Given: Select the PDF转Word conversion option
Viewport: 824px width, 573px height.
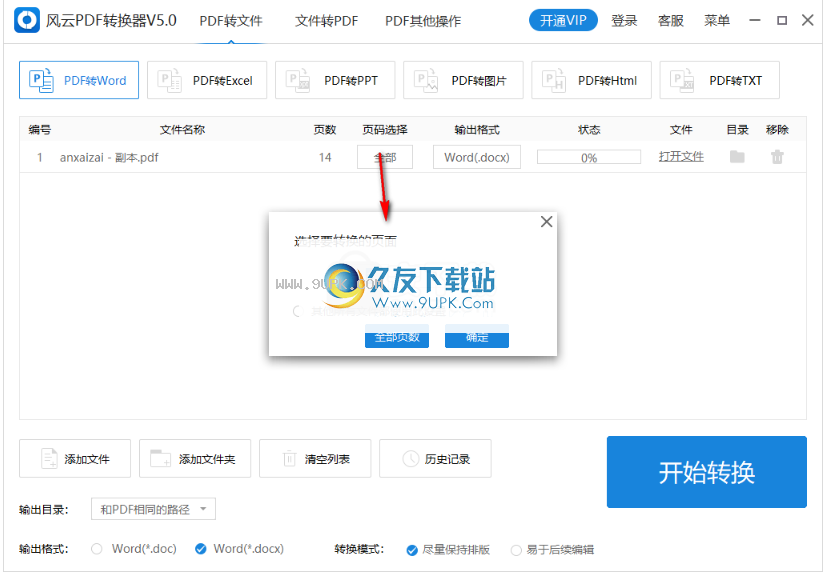Looking at the screenshot, I should click(x=79, y=80).
